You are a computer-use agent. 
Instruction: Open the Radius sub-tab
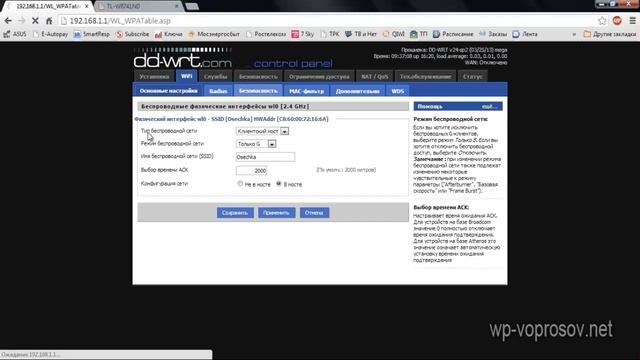(x=218, y=91)
